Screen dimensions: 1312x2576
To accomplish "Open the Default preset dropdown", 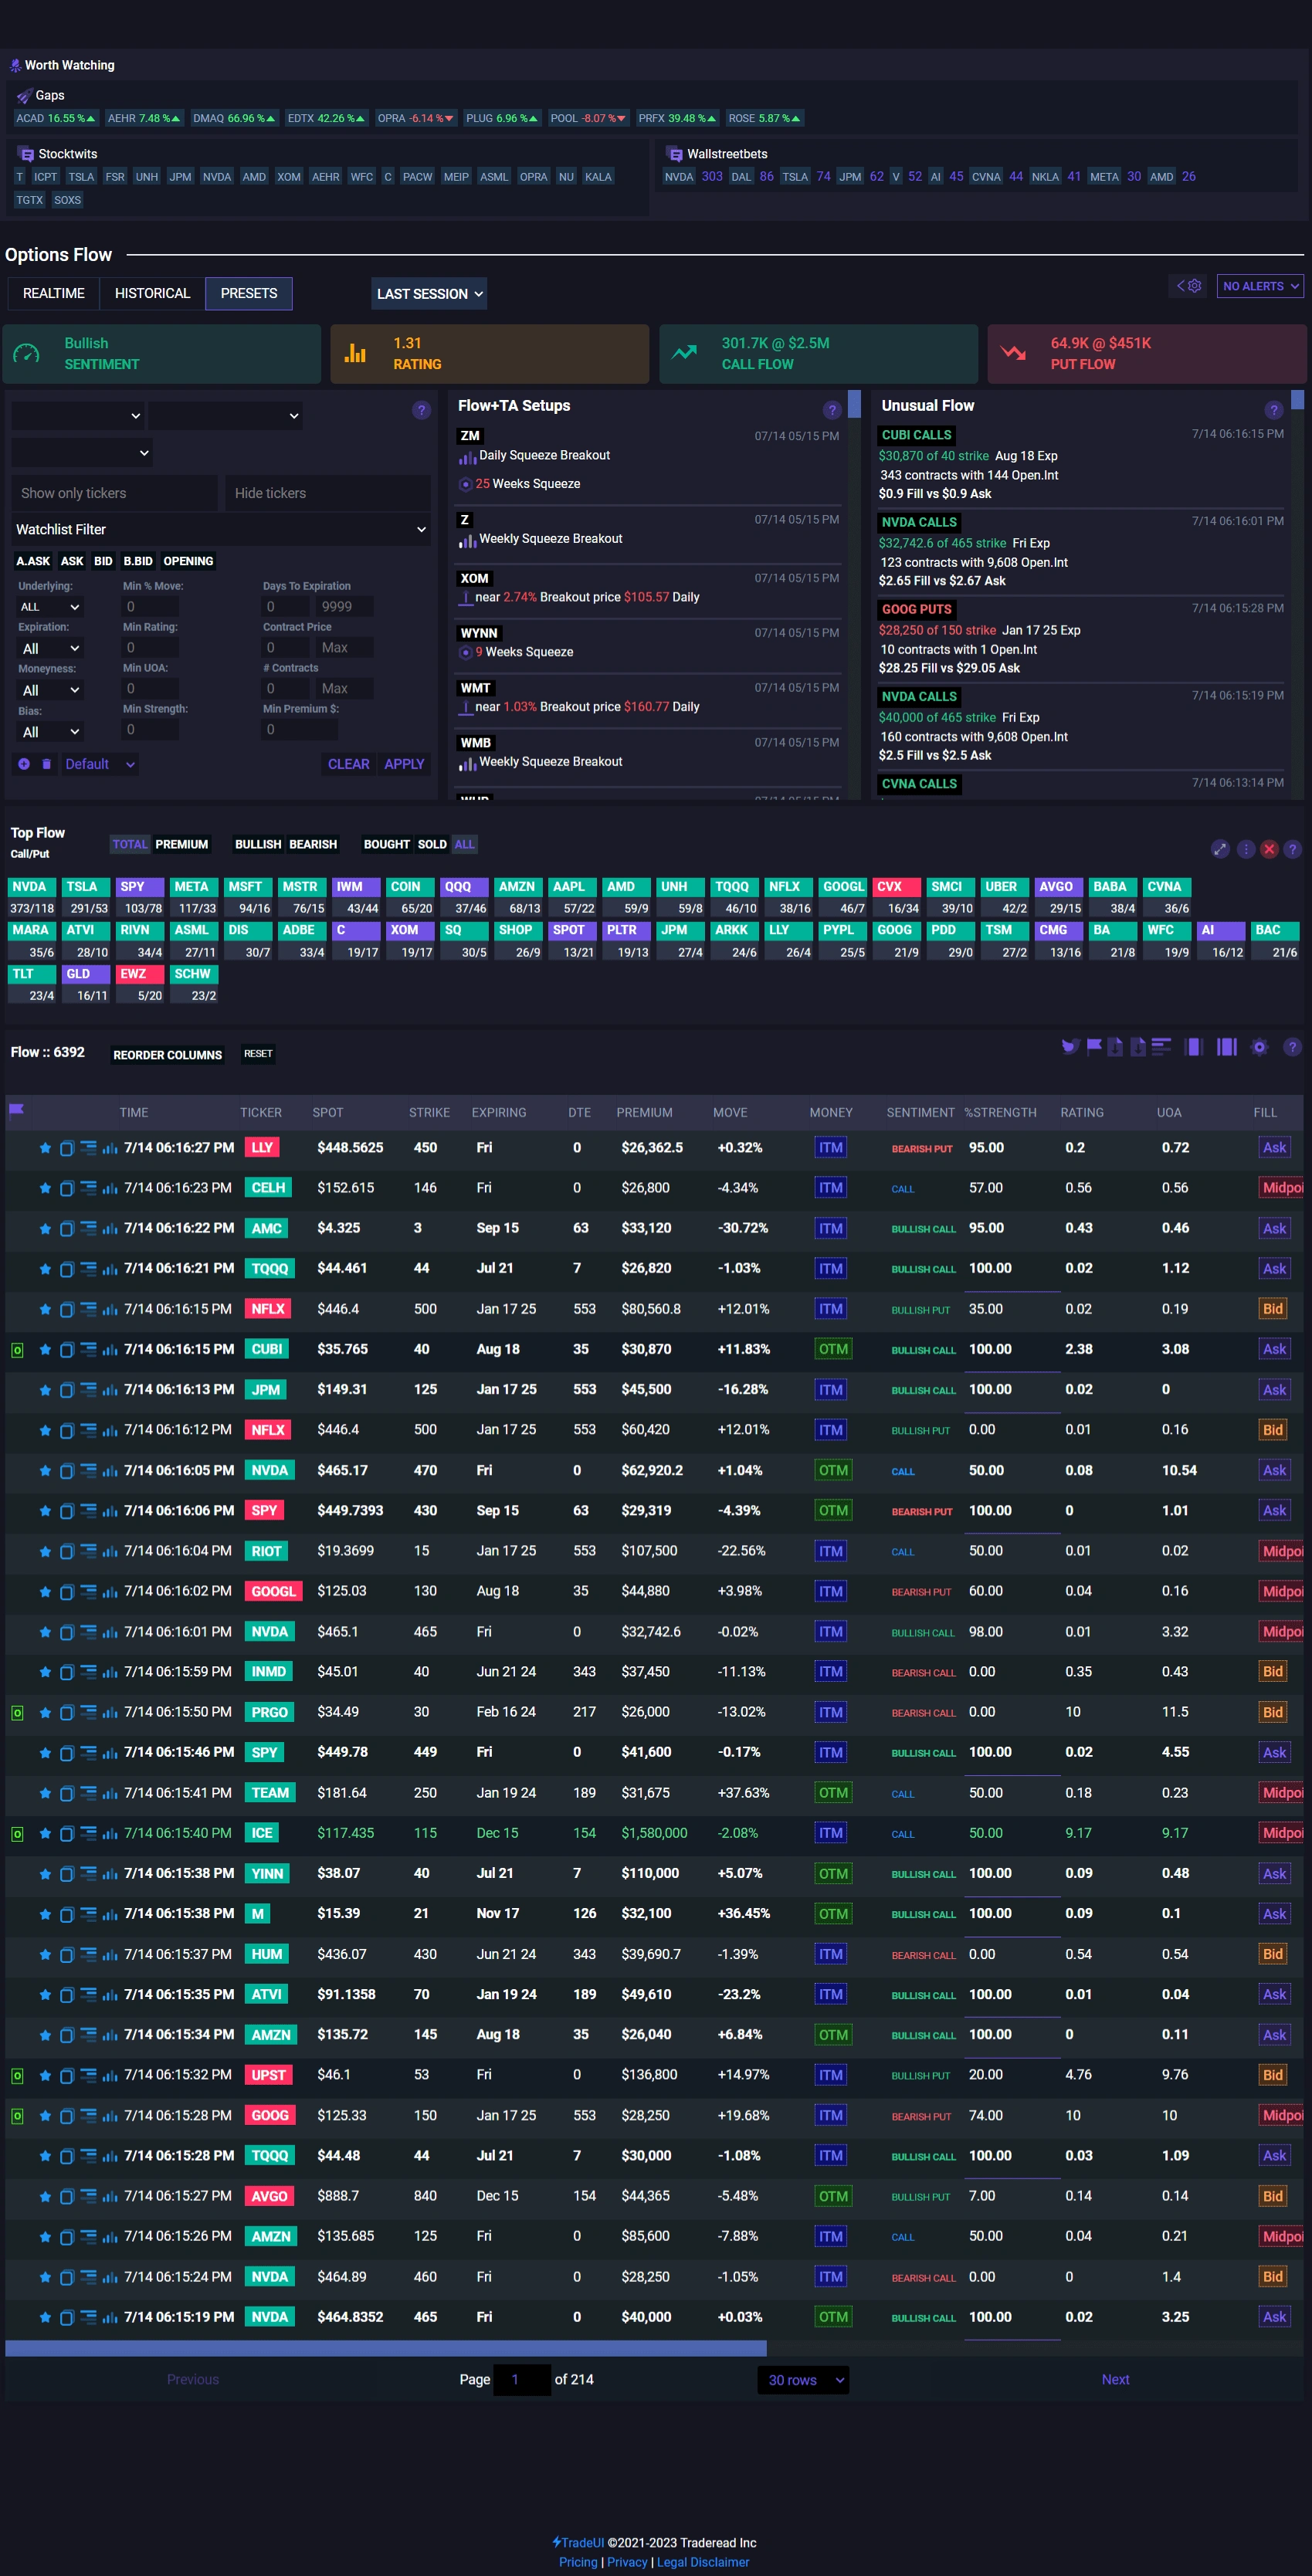I will click(100, 764).
